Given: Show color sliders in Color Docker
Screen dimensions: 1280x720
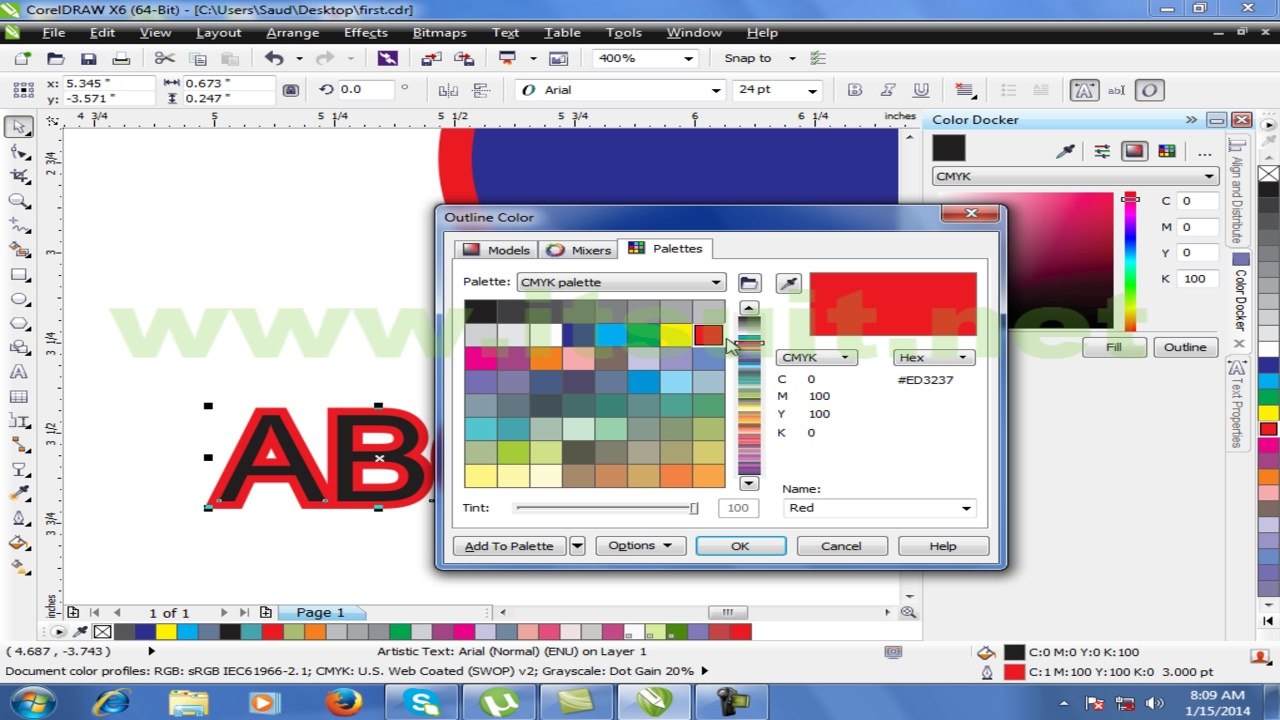Looking at the screenshot, I should pyautogui.click(x=1102, y=151).
